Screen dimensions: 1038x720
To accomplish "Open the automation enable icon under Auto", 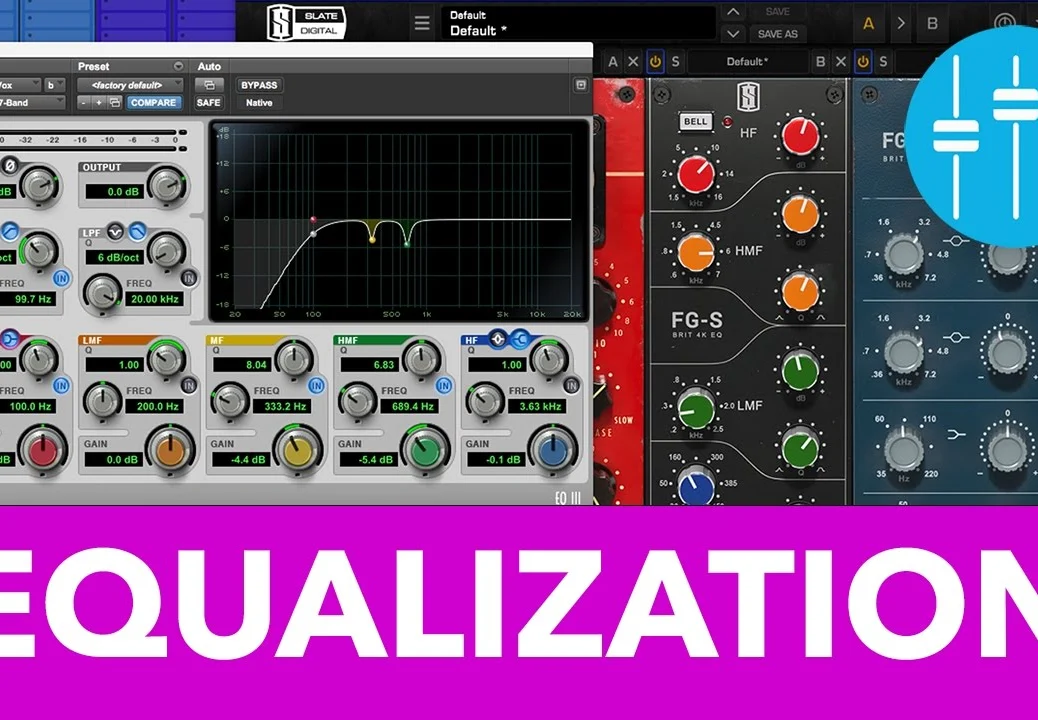I will click(209, 85).
